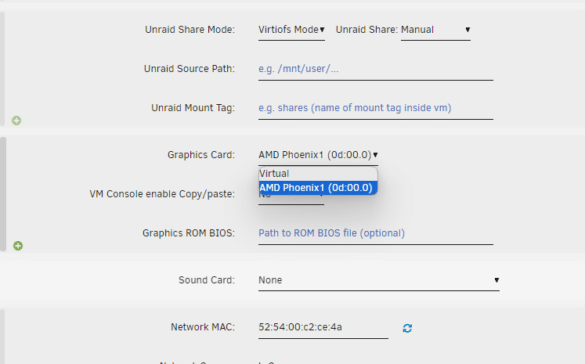585x364 pixels.
Task: Click the Network MAC label
Action: tap(203, 327)
